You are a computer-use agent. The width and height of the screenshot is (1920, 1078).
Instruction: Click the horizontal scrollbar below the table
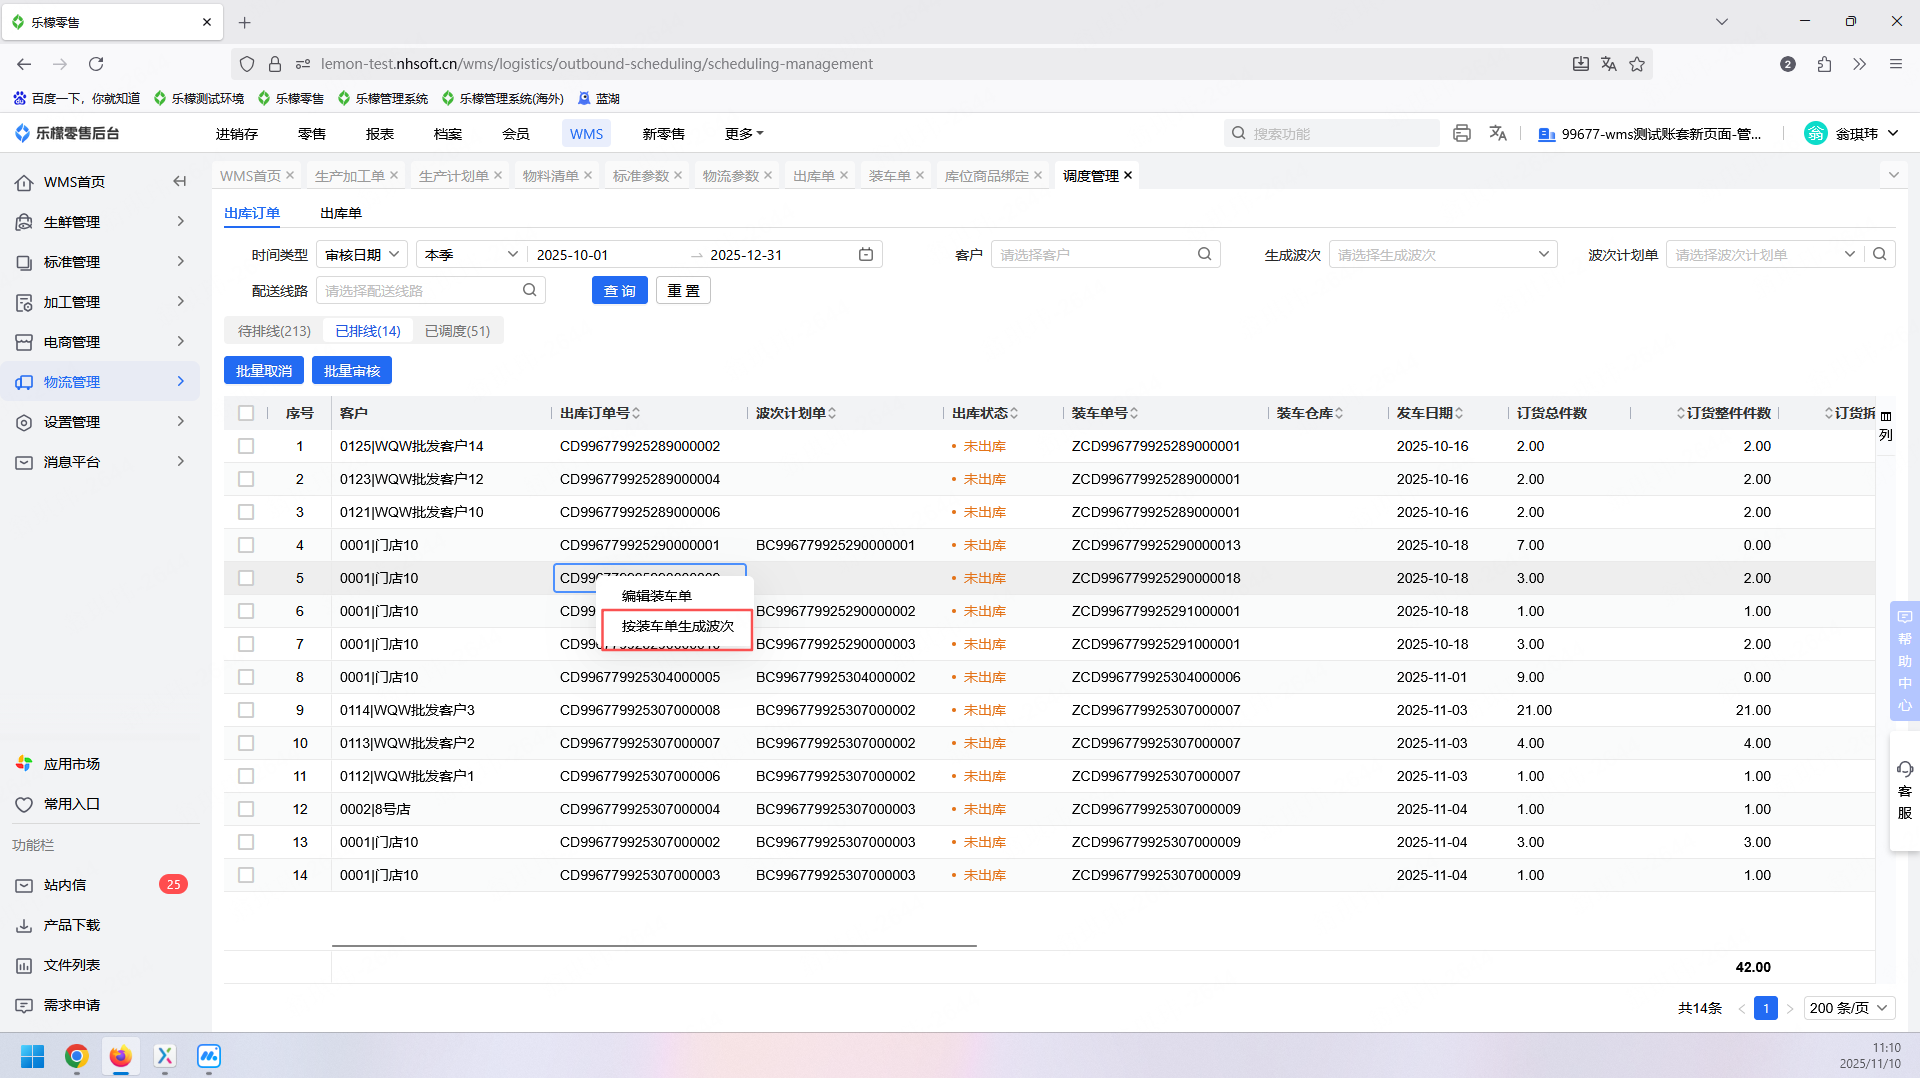(x=654, y=945)
